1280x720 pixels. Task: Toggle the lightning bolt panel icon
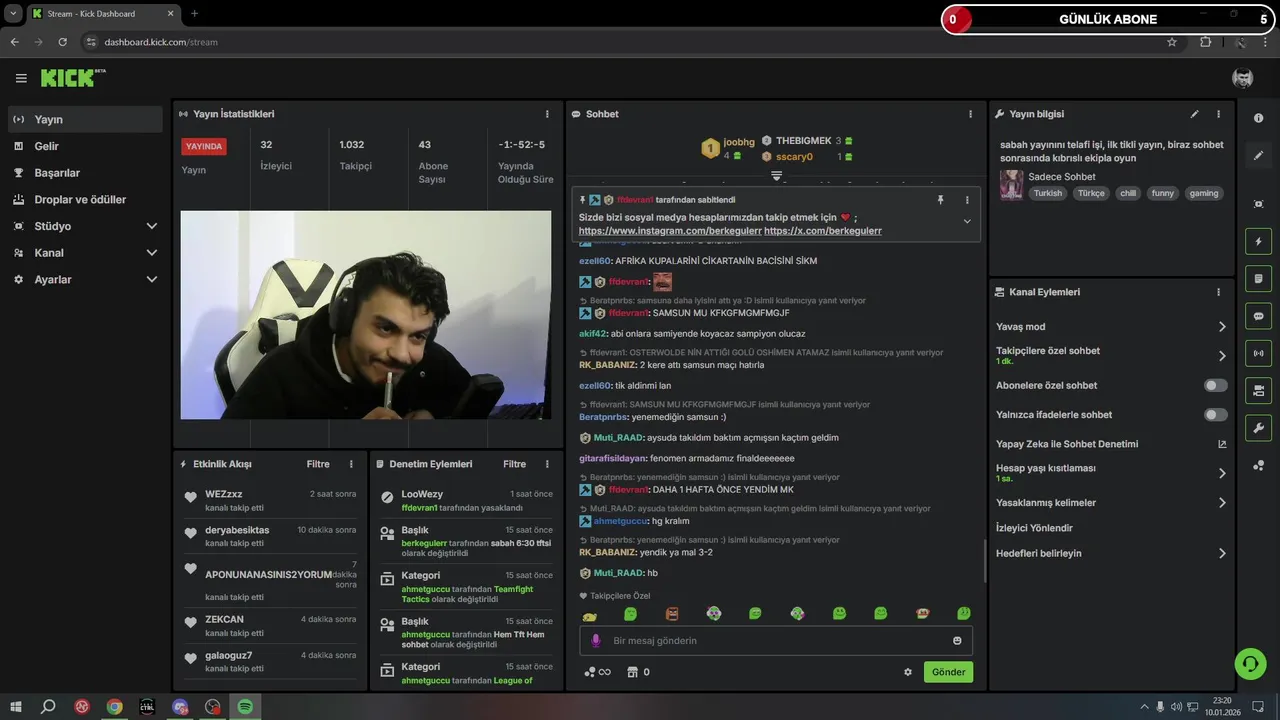click(x=1258, y=241)
